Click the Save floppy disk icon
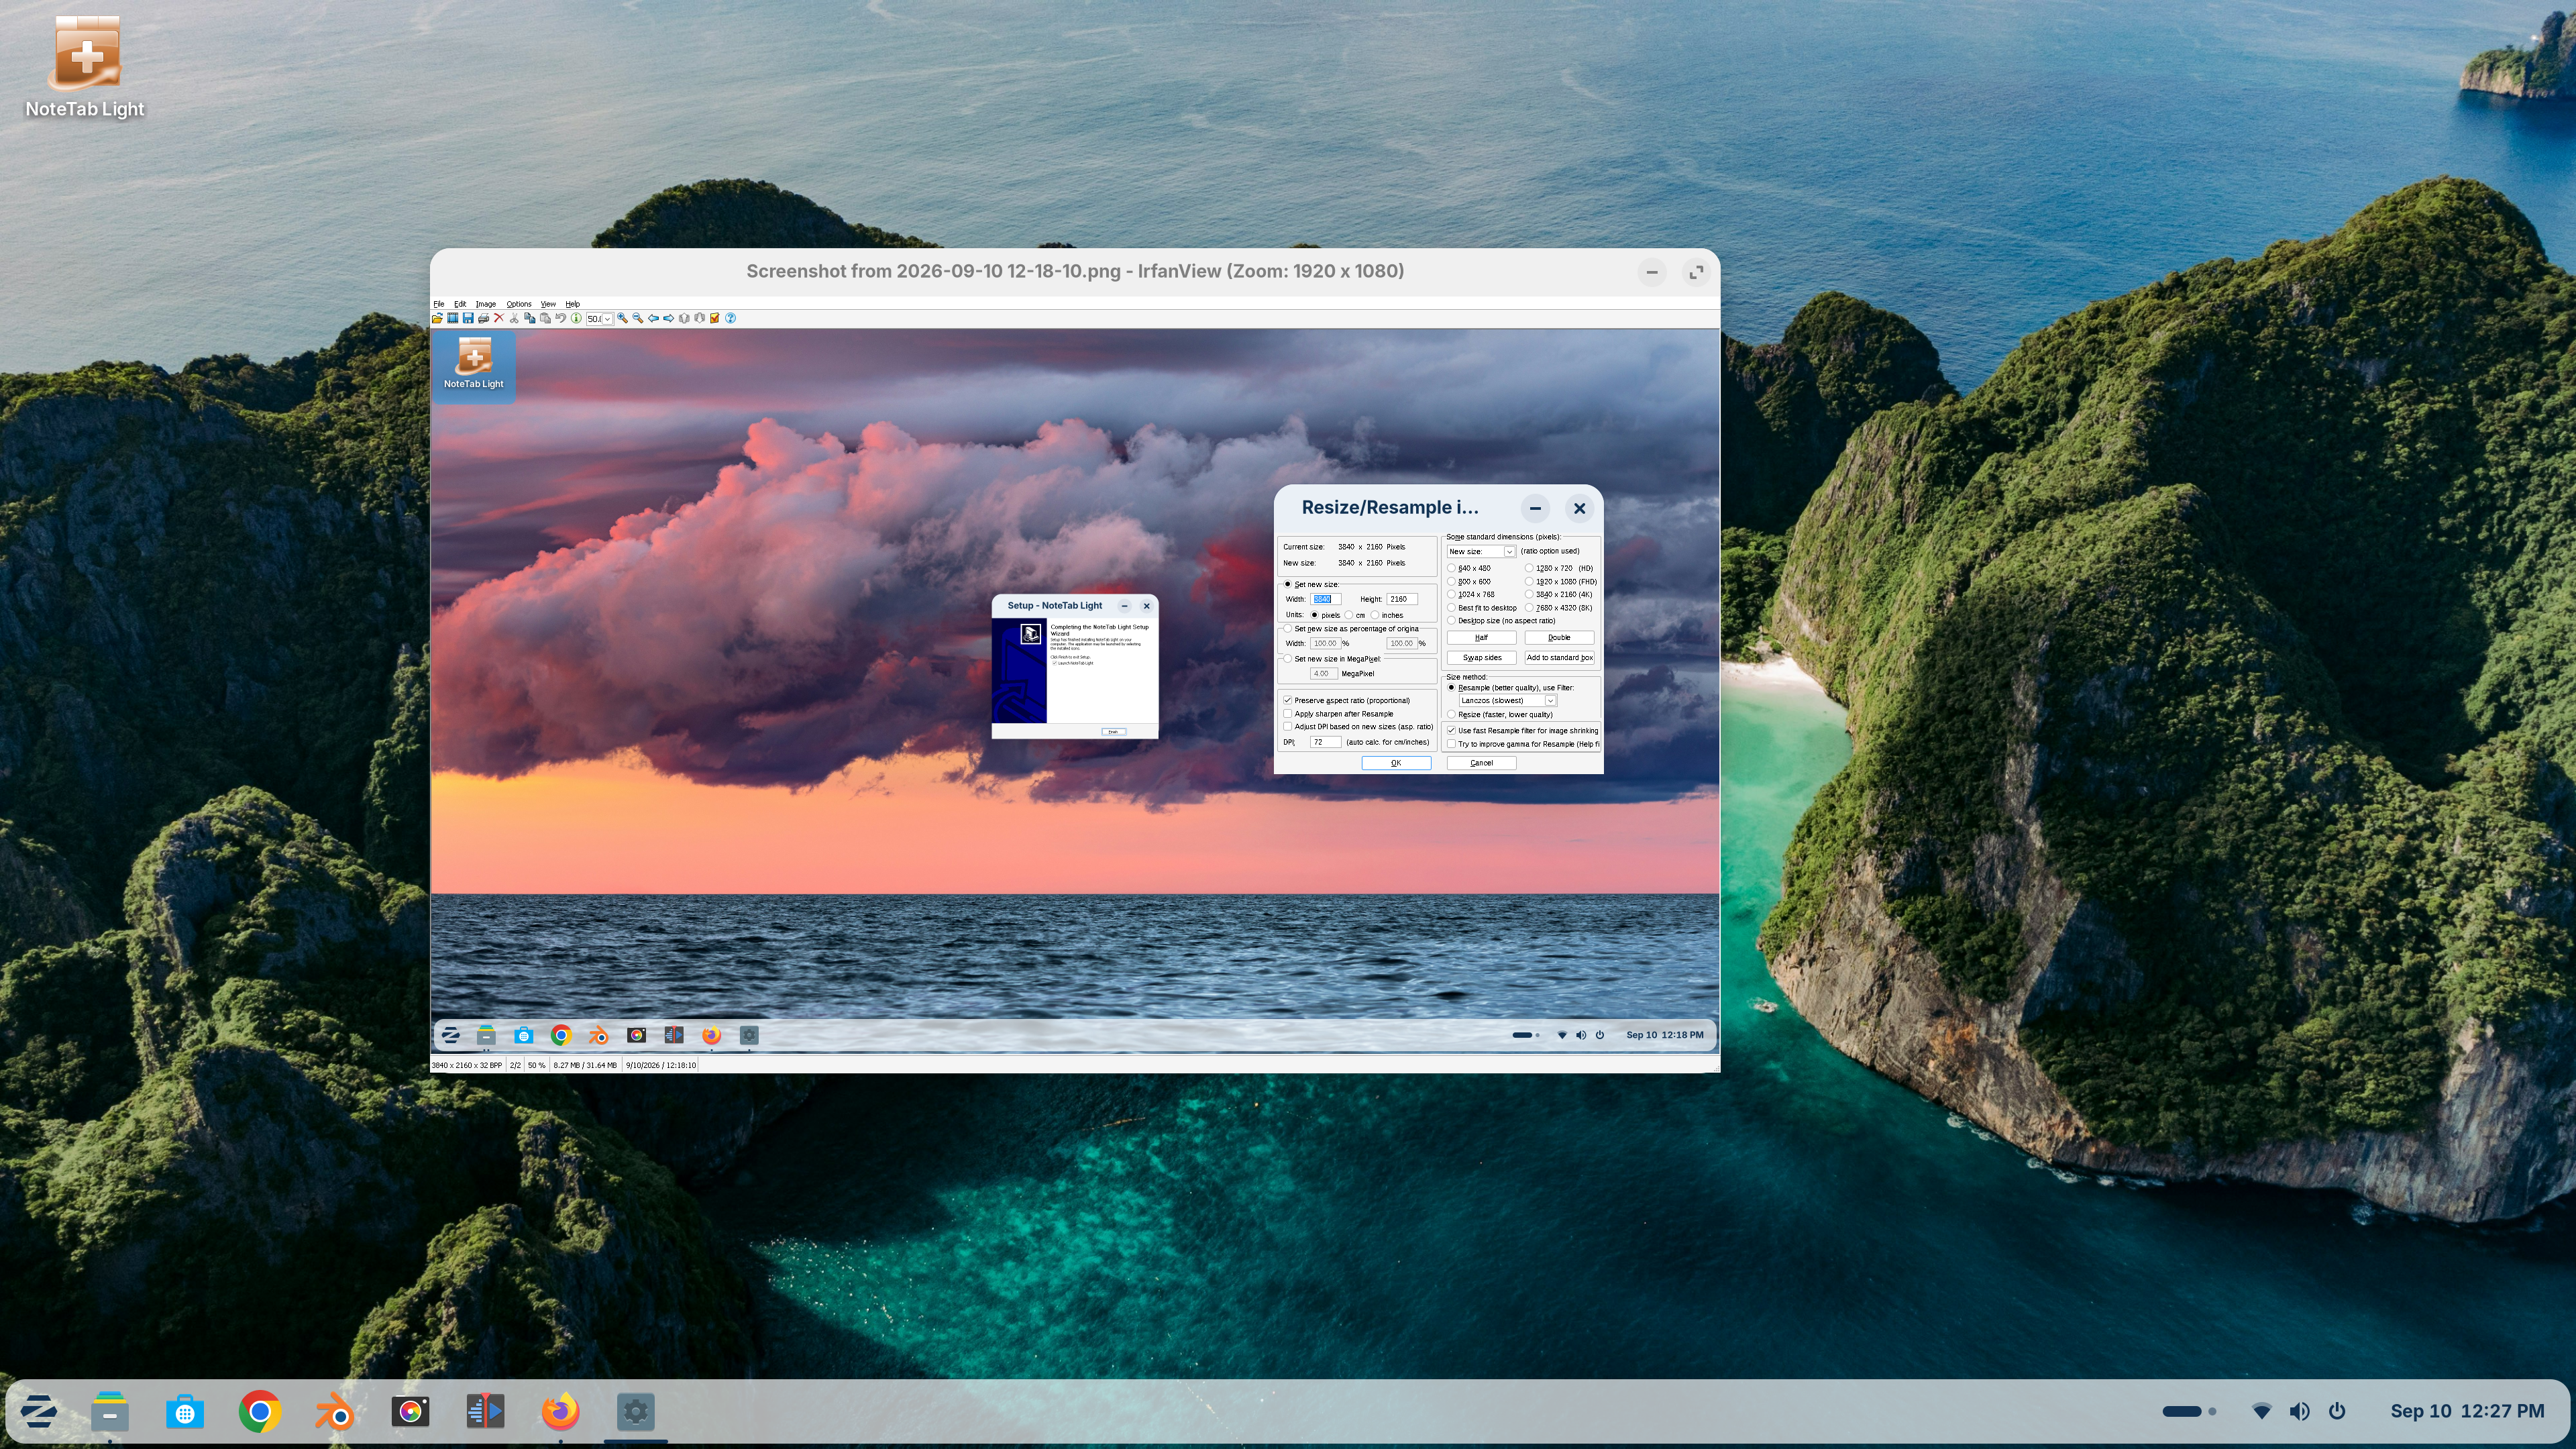2576x1449 pixels. click(469, 318)
